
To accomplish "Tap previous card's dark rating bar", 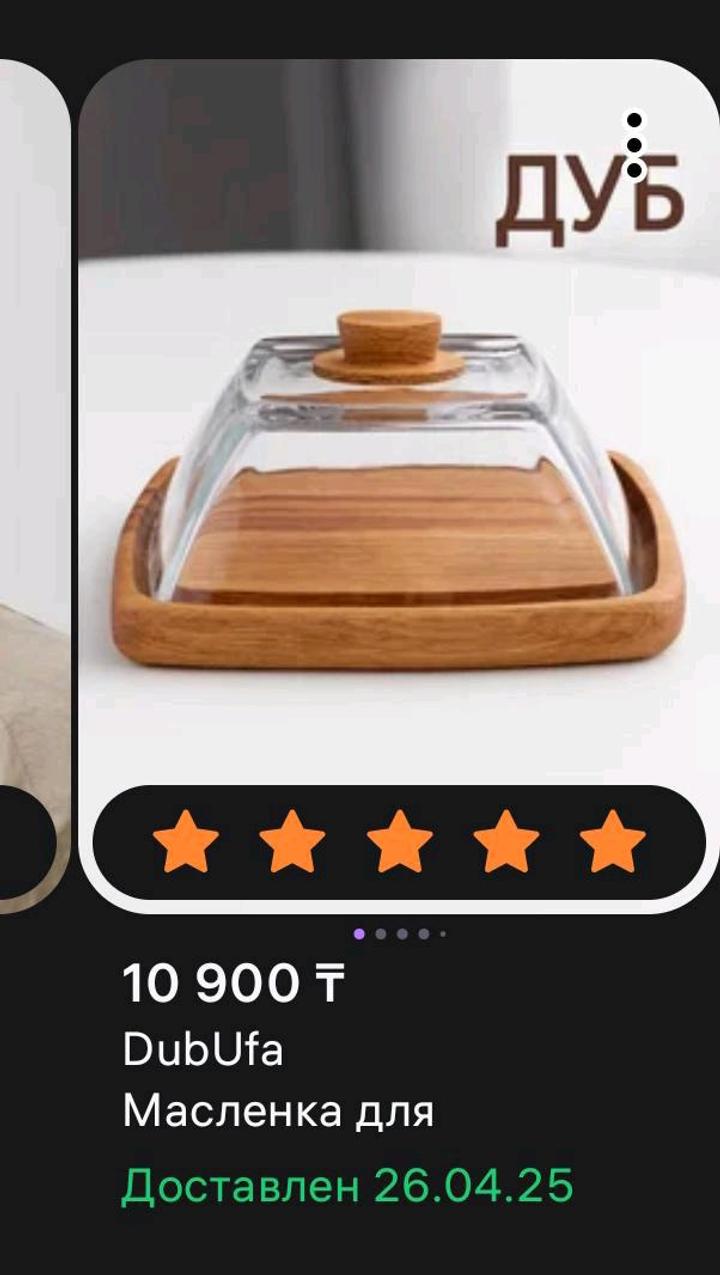I will [x=28, y=842].
